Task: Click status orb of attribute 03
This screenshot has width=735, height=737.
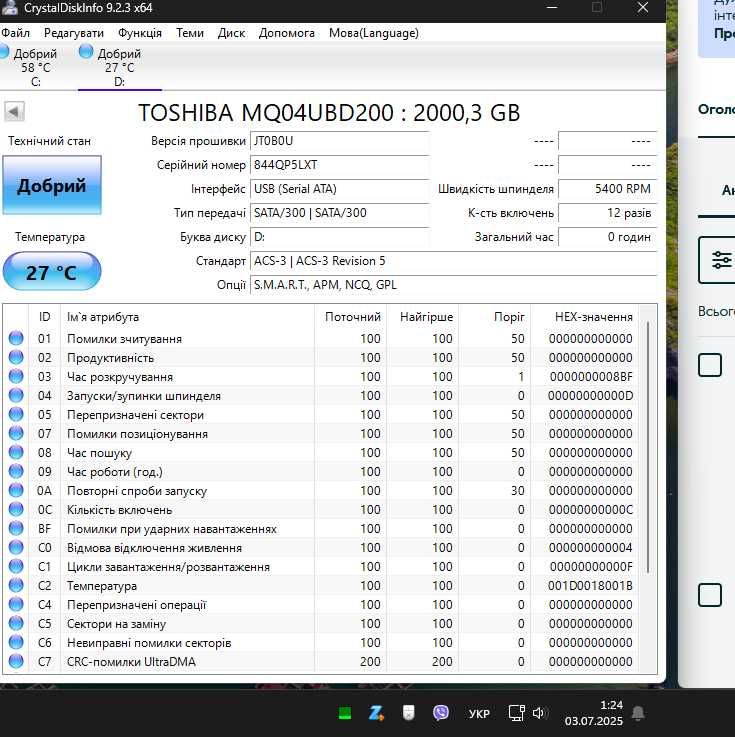Action: (x=16, y=376)
